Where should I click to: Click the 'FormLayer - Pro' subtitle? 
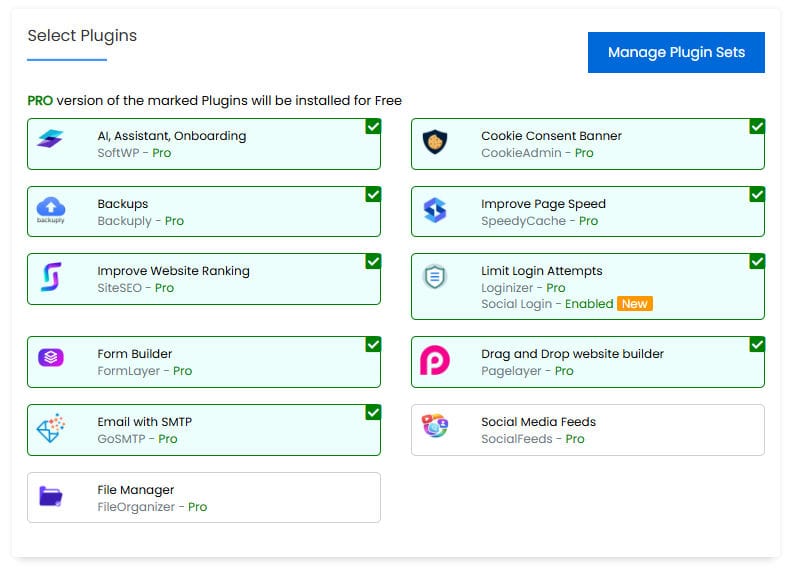145,371
